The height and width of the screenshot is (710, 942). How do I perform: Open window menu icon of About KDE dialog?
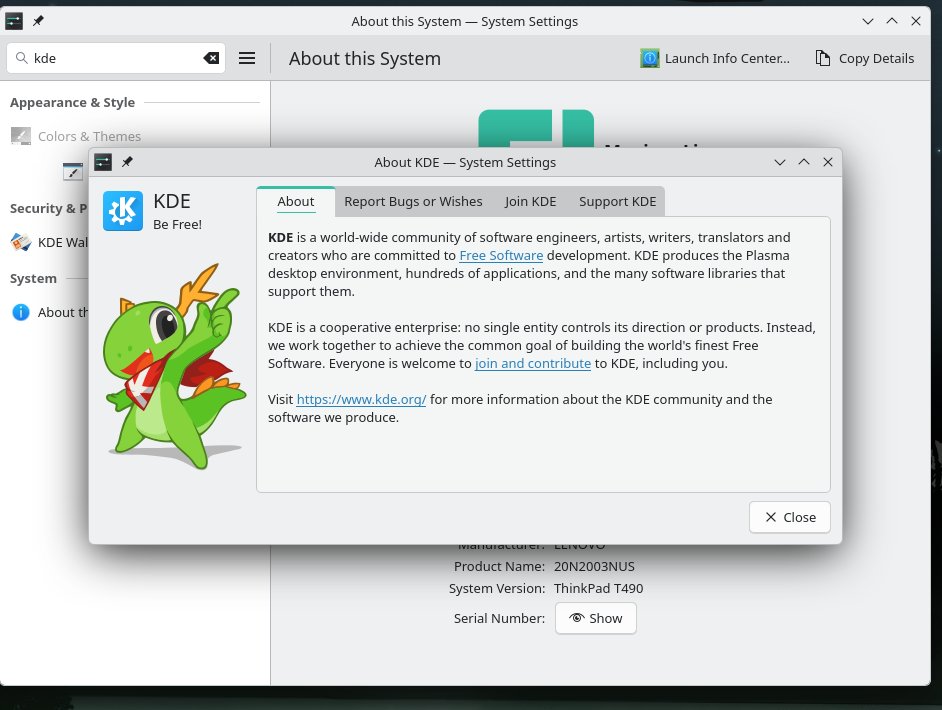(103, 162)
